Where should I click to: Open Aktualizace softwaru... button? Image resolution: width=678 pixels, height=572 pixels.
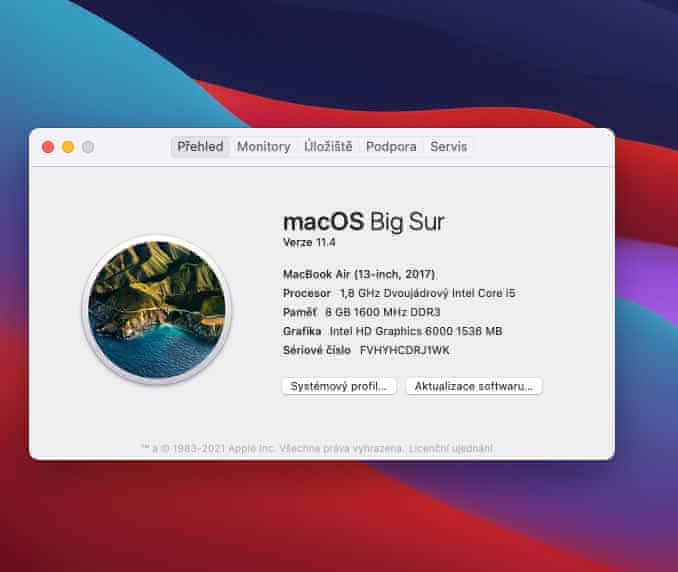tap(474, 386)
